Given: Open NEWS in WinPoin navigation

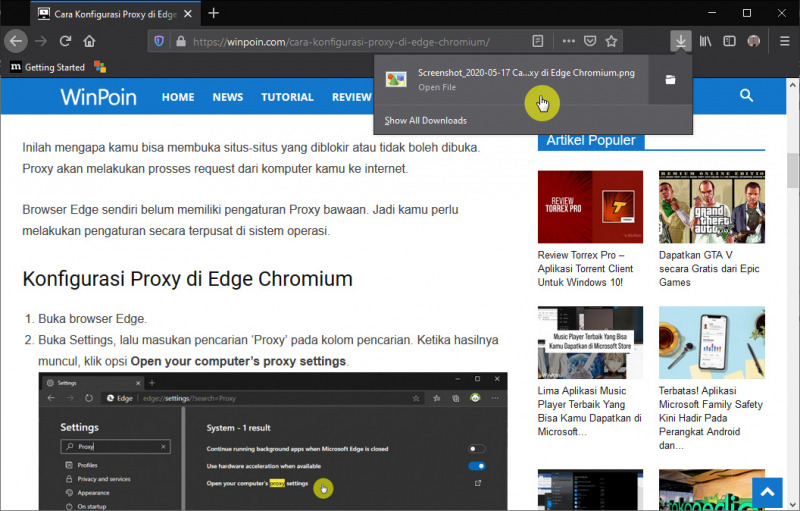Looking at the screenshot, I should point(228,97).
